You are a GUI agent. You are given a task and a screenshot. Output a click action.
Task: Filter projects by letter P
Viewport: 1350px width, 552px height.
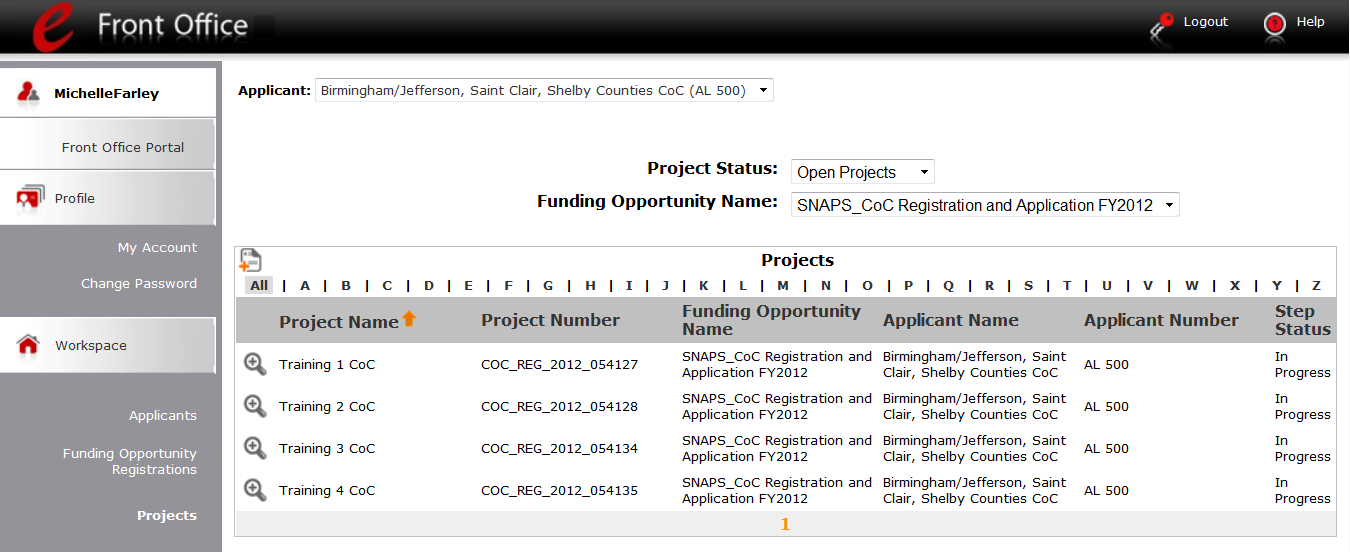point(908,285)
